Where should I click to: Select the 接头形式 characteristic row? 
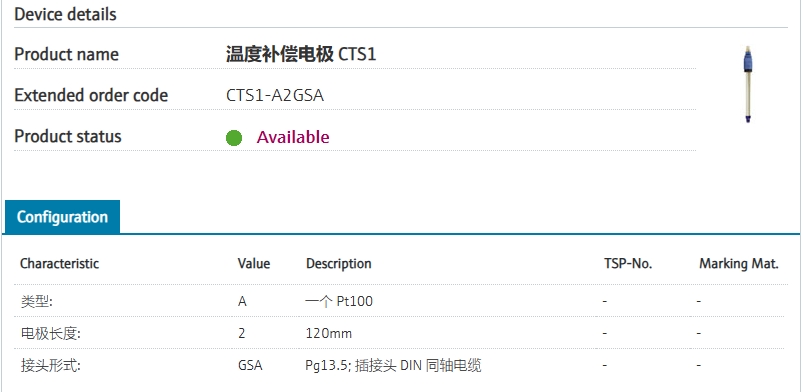point(401,366)
